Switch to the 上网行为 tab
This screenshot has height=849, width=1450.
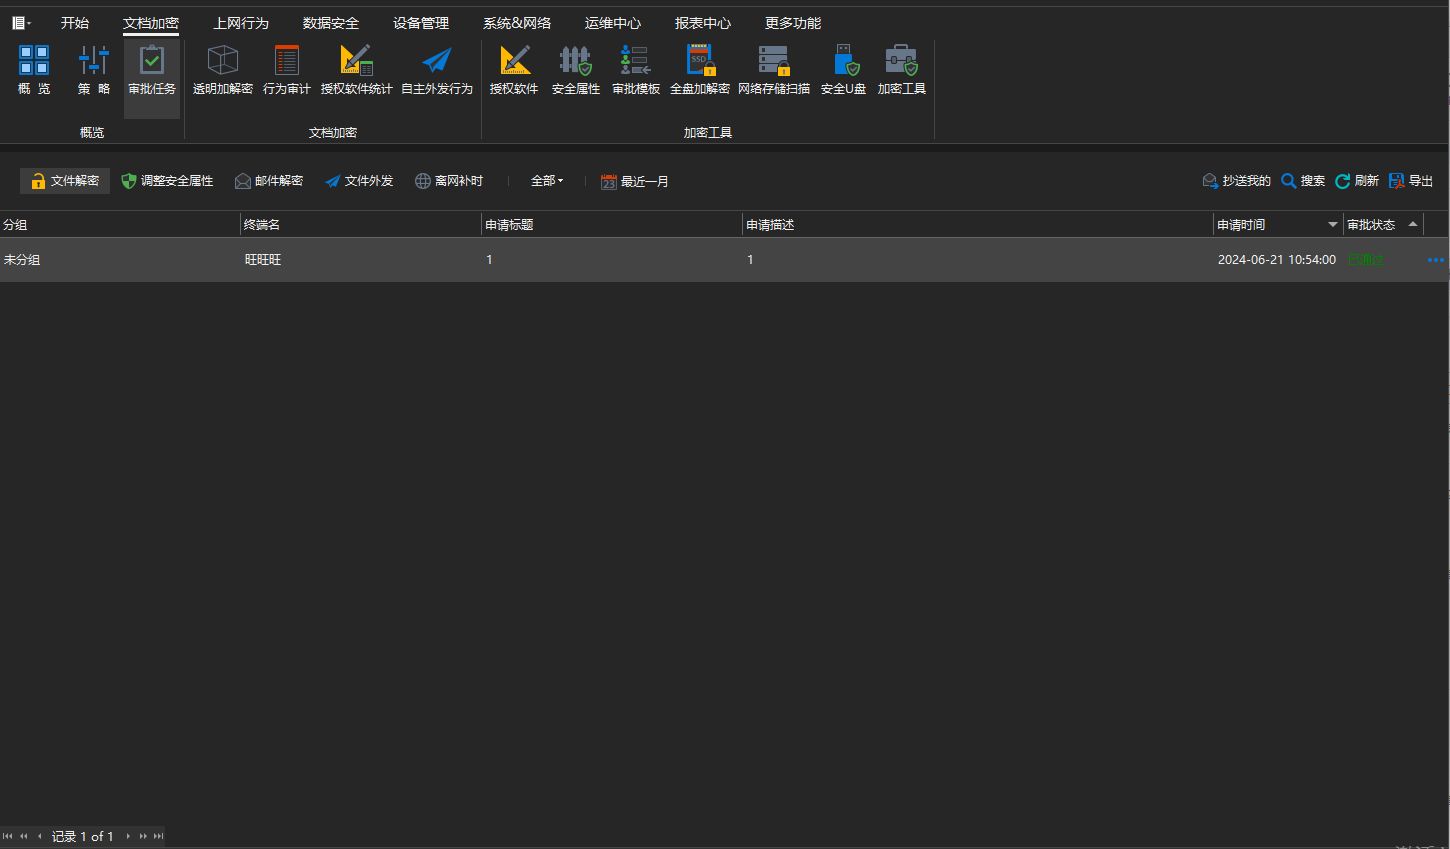coord(241,23)
